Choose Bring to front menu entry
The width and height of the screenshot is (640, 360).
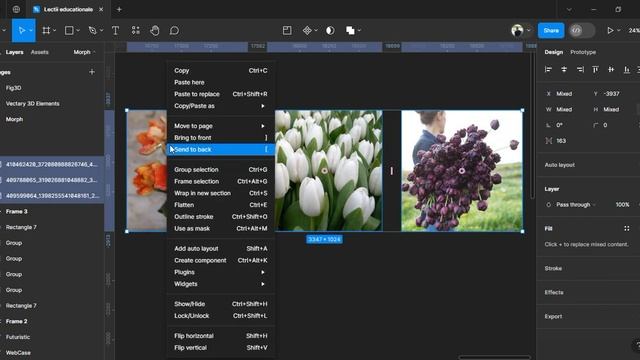[x=220, y=138]
